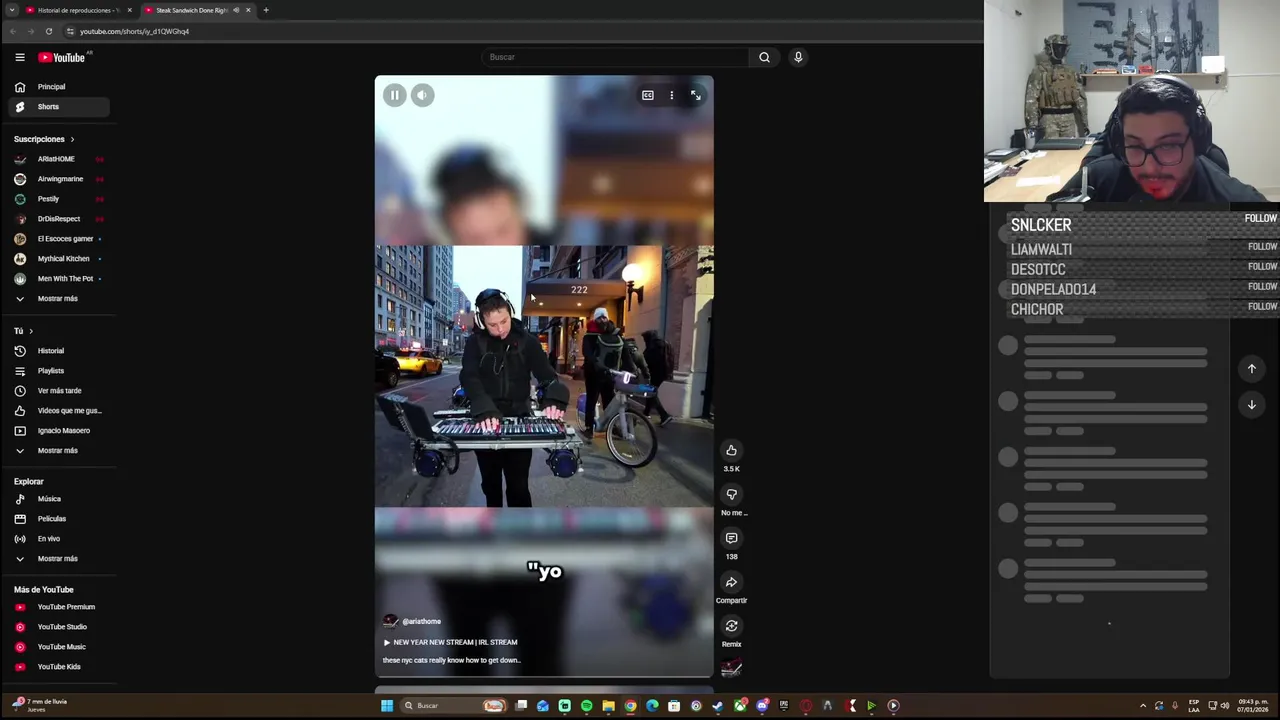Open En vivo under Explorar
Image resolution: width=1280 pixels, height=720 pixels.
pyautogui.click(x=57, y=539)
